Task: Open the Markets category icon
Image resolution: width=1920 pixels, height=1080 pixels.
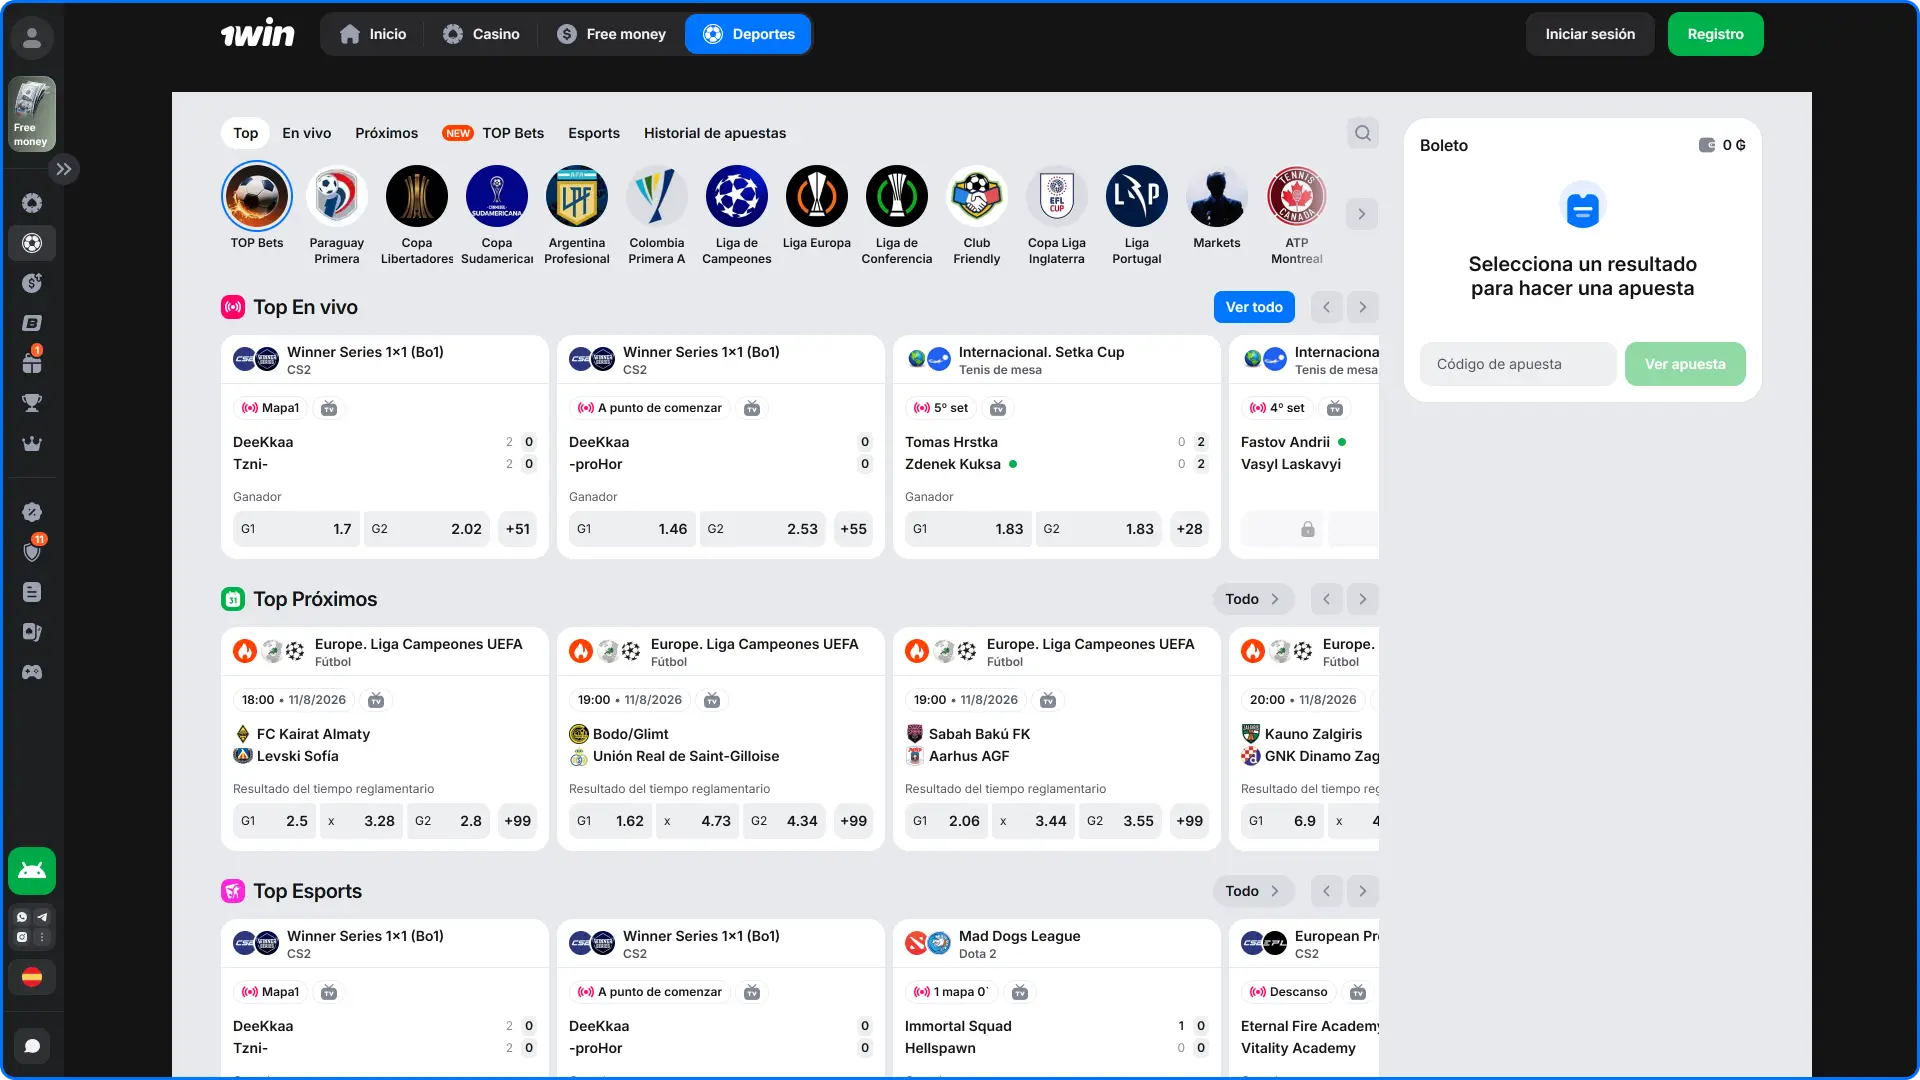Action: coord(1217,196)
